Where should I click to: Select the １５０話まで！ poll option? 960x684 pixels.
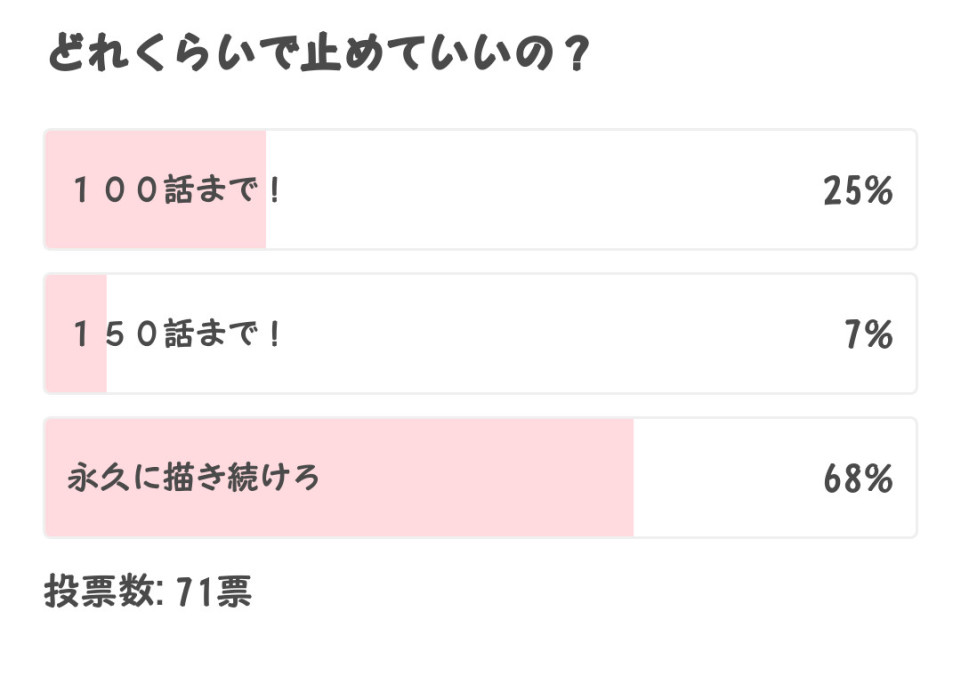tap(480, 334)
